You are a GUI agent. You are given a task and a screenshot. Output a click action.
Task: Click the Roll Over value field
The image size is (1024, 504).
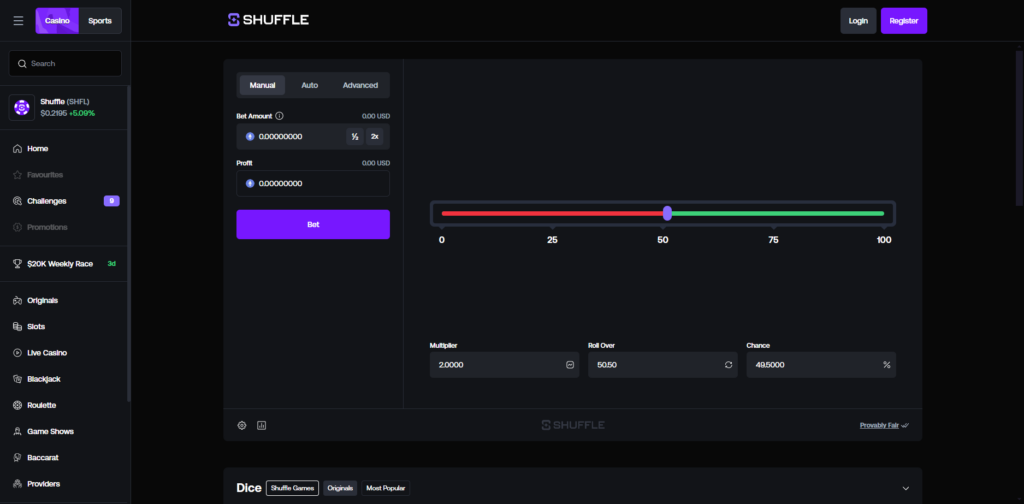coord(663,365)
